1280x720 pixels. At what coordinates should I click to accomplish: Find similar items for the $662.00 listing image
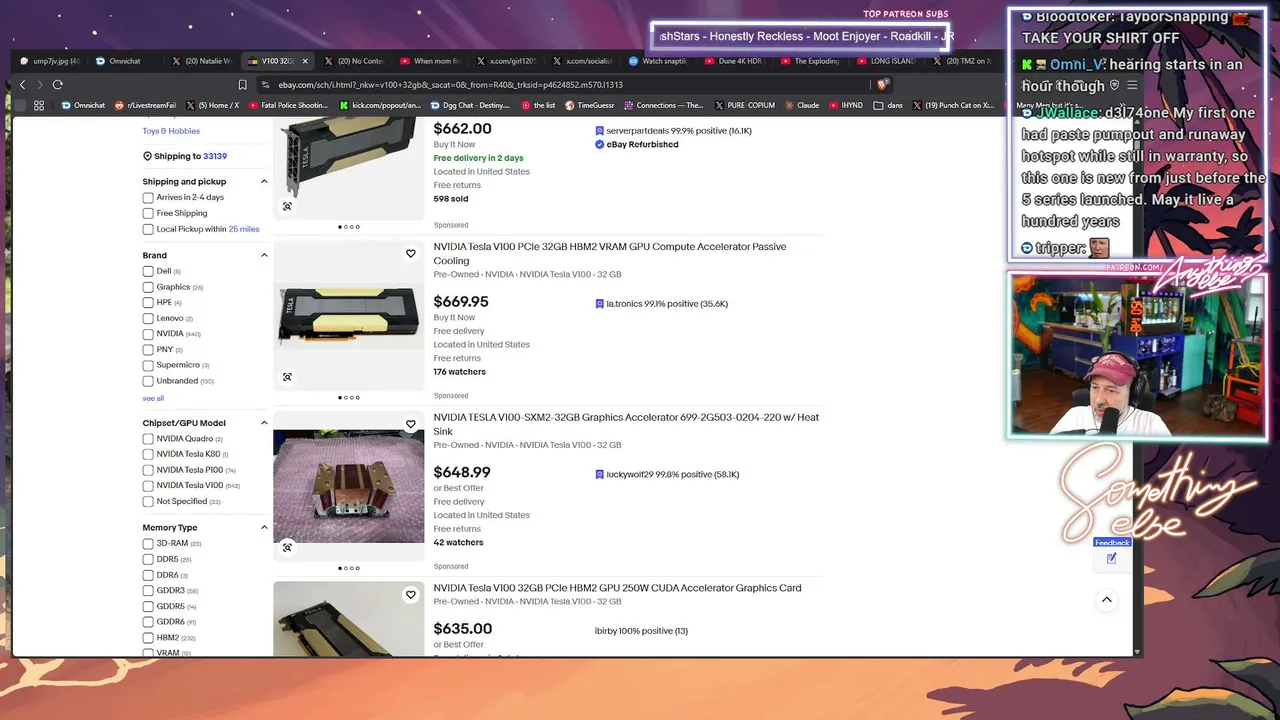[x=287, y=206]
